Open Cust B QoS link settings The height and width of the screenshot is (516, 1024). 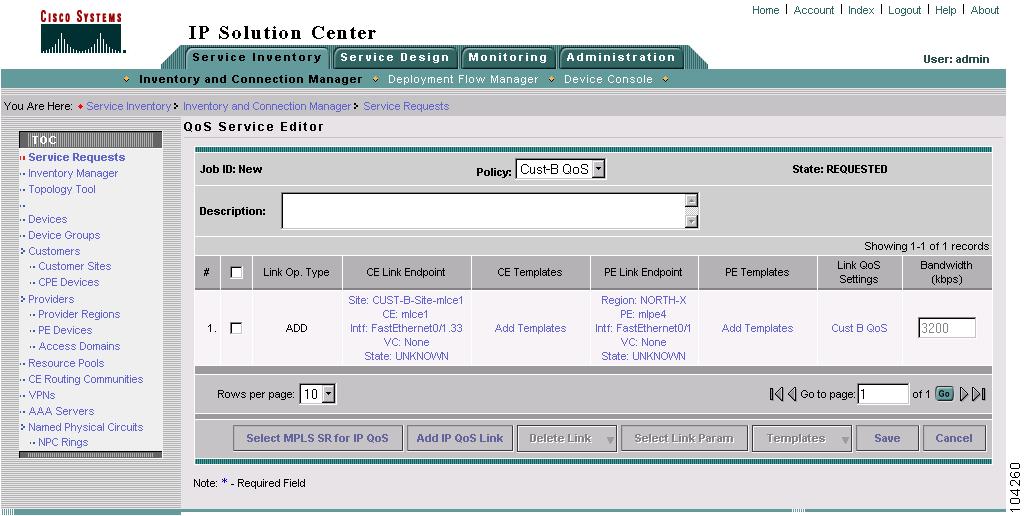859,328
